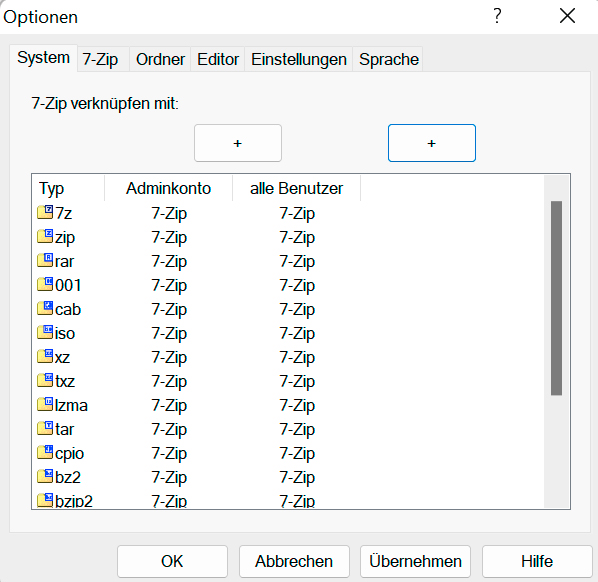Click the tar file type icon
The width and height of the screenshot is (598, 582).
tap(45, 428)
